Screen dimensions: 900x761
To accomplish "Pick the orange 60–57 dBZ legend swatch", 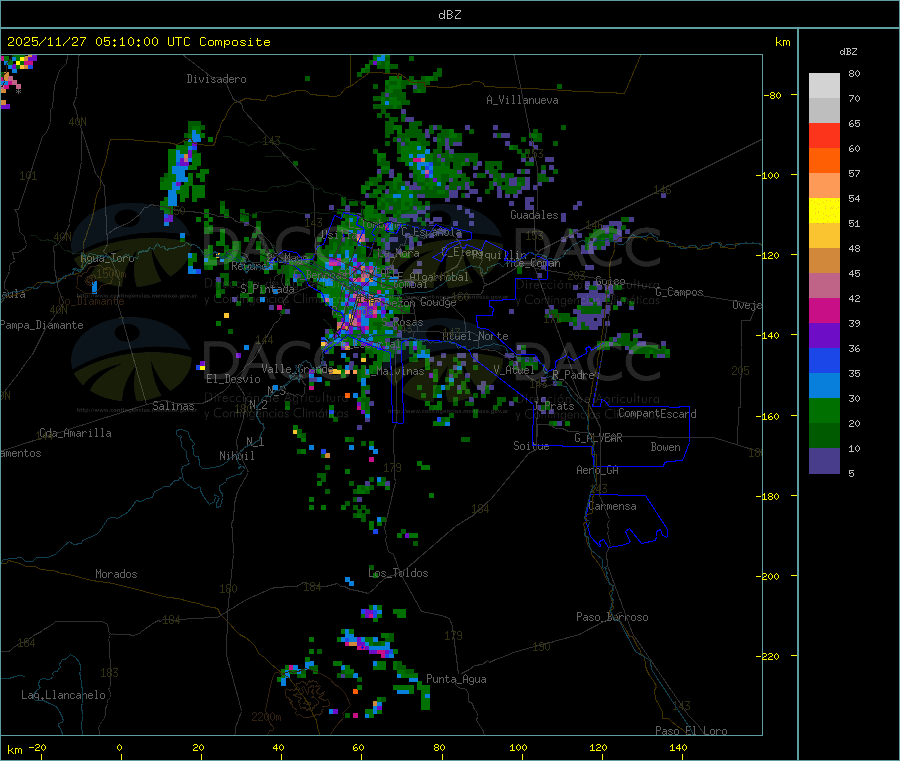I will click(x=824, y=161).
